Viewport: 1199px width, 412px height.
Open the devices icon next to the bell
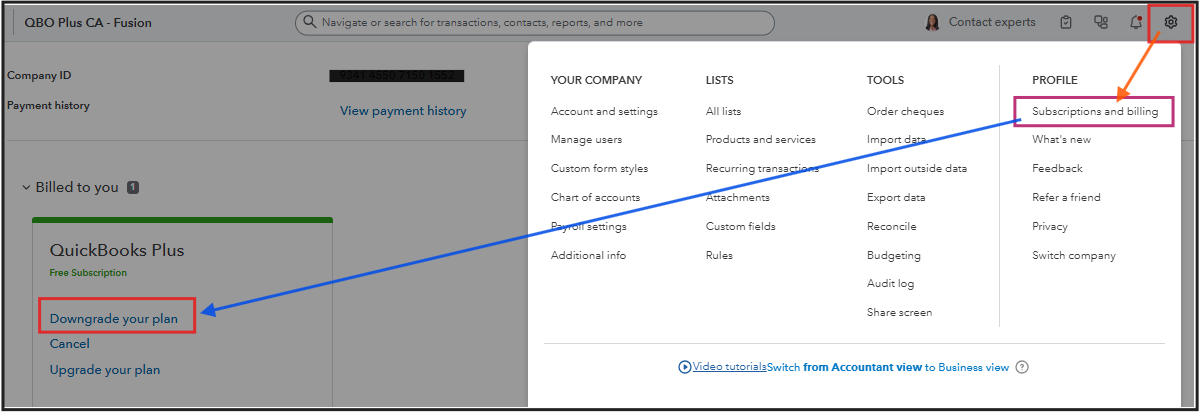[1101, 22]
